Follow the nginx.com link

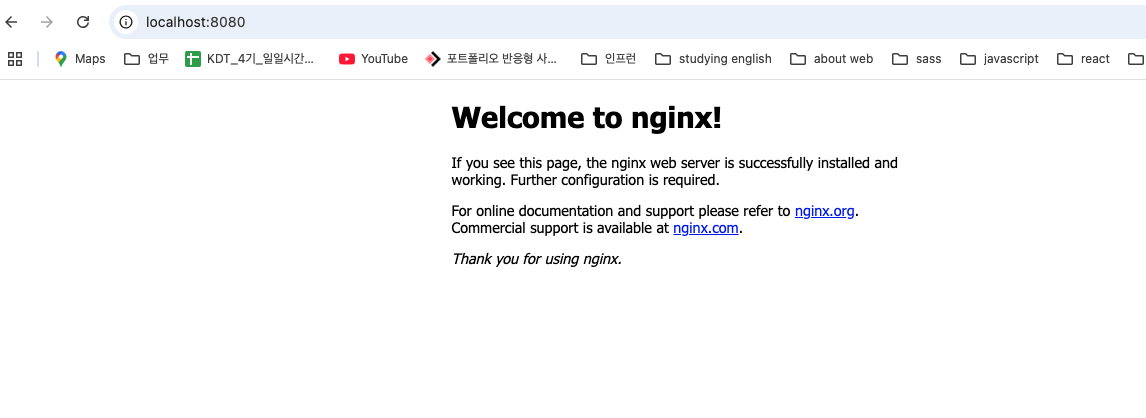706,228
